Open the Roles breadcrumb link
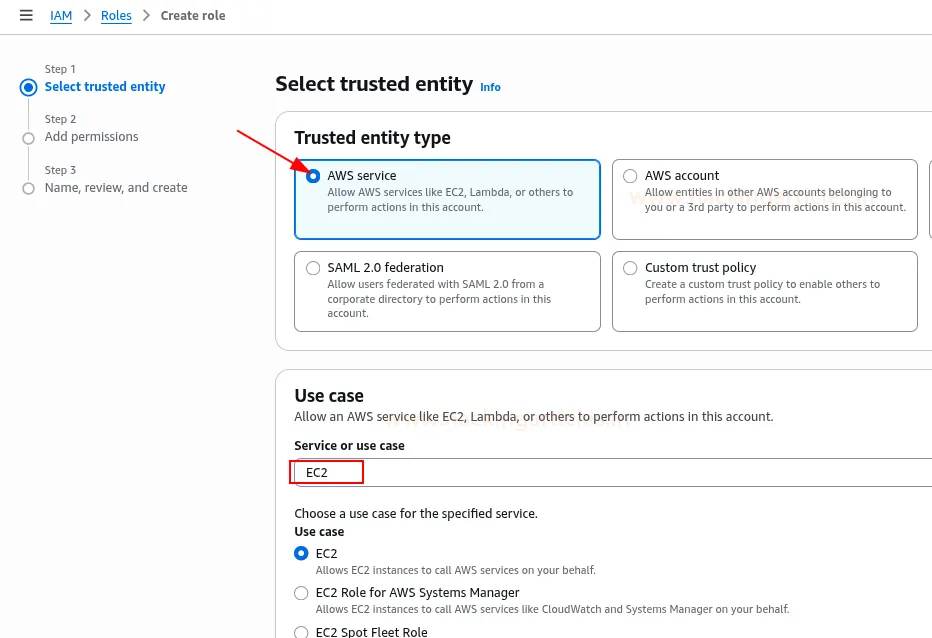Screen dimensions: 932x638 tap(117, 15)
